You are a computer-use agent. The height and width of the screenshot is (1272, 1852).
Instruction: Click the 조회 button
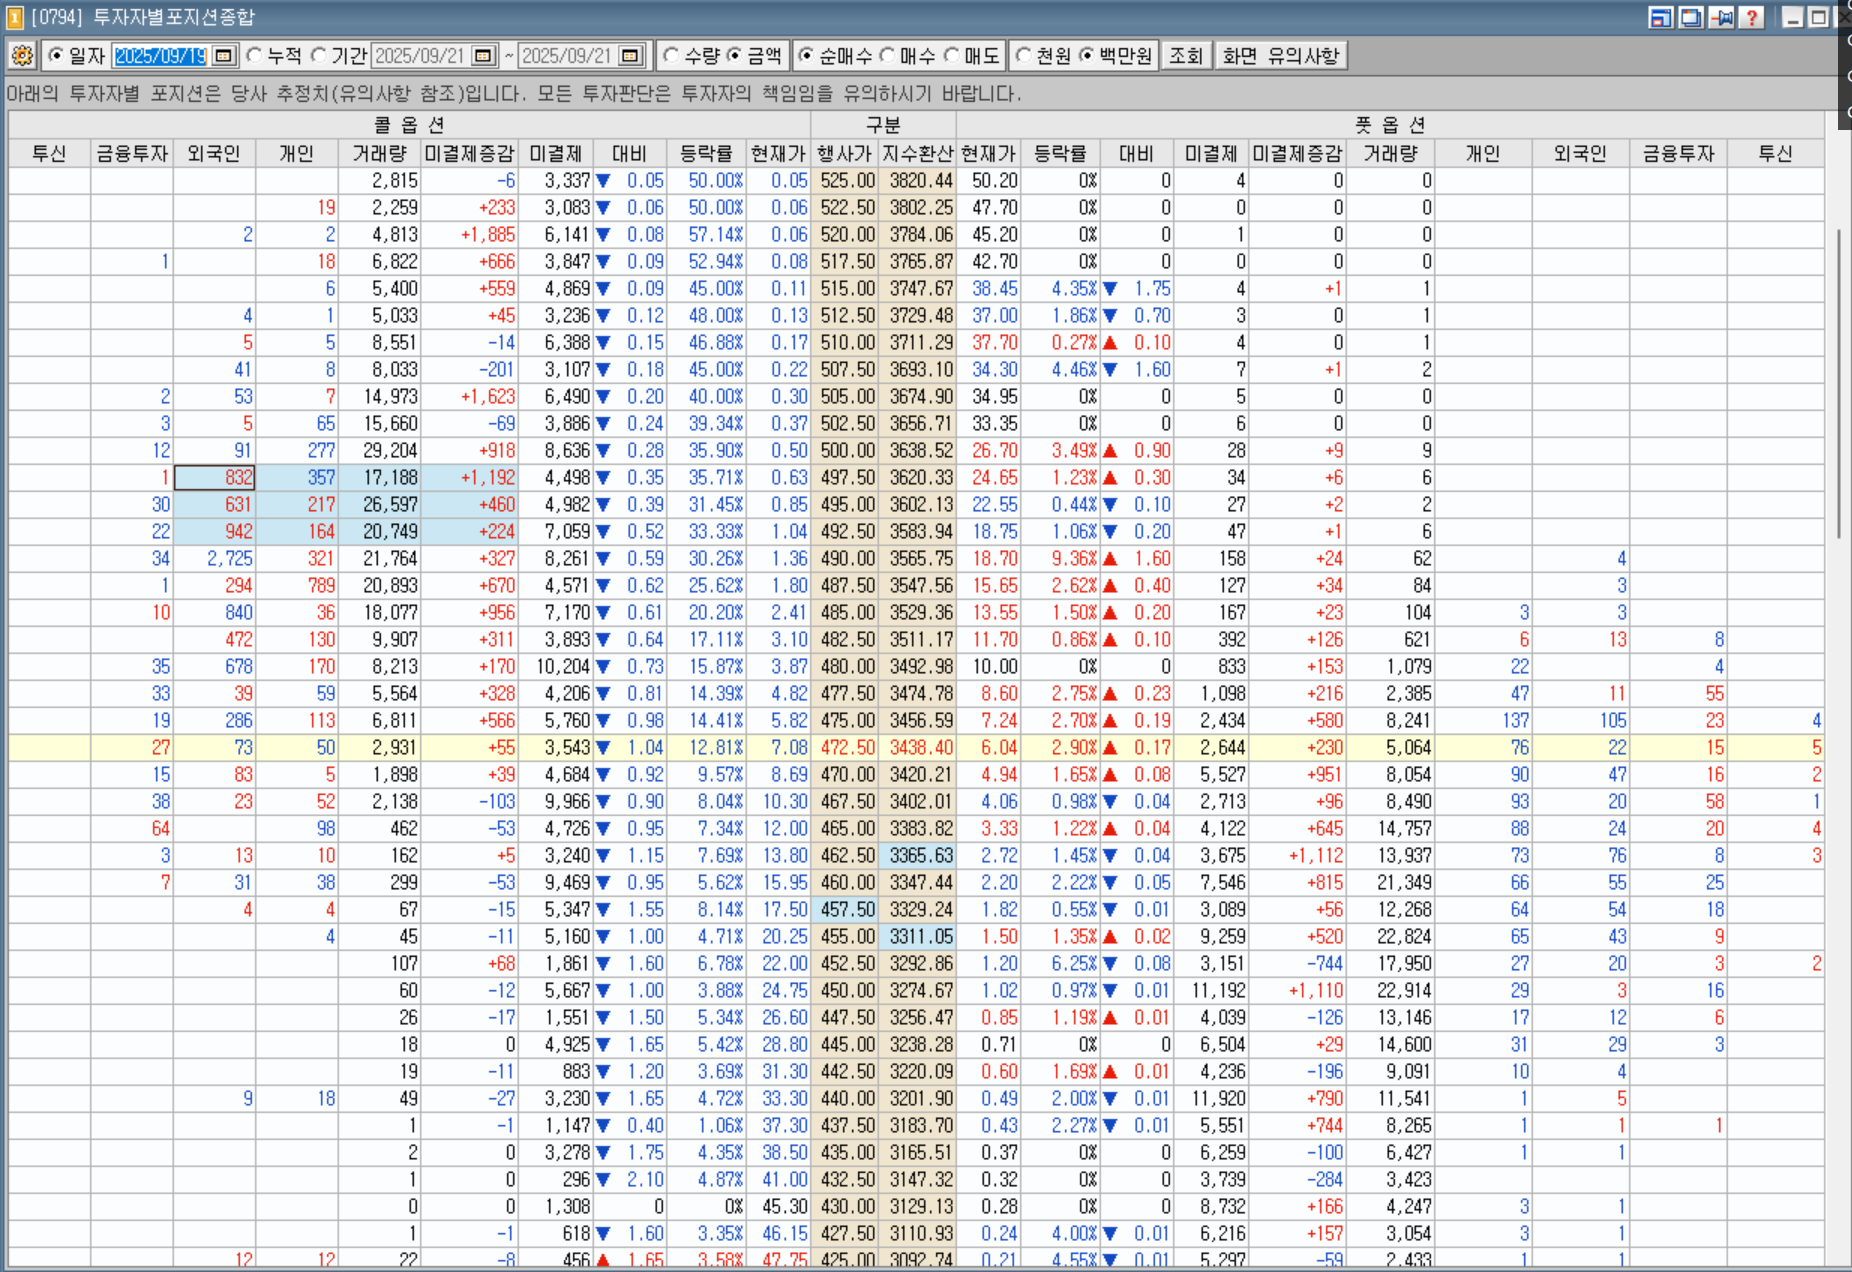[1186, 56]
